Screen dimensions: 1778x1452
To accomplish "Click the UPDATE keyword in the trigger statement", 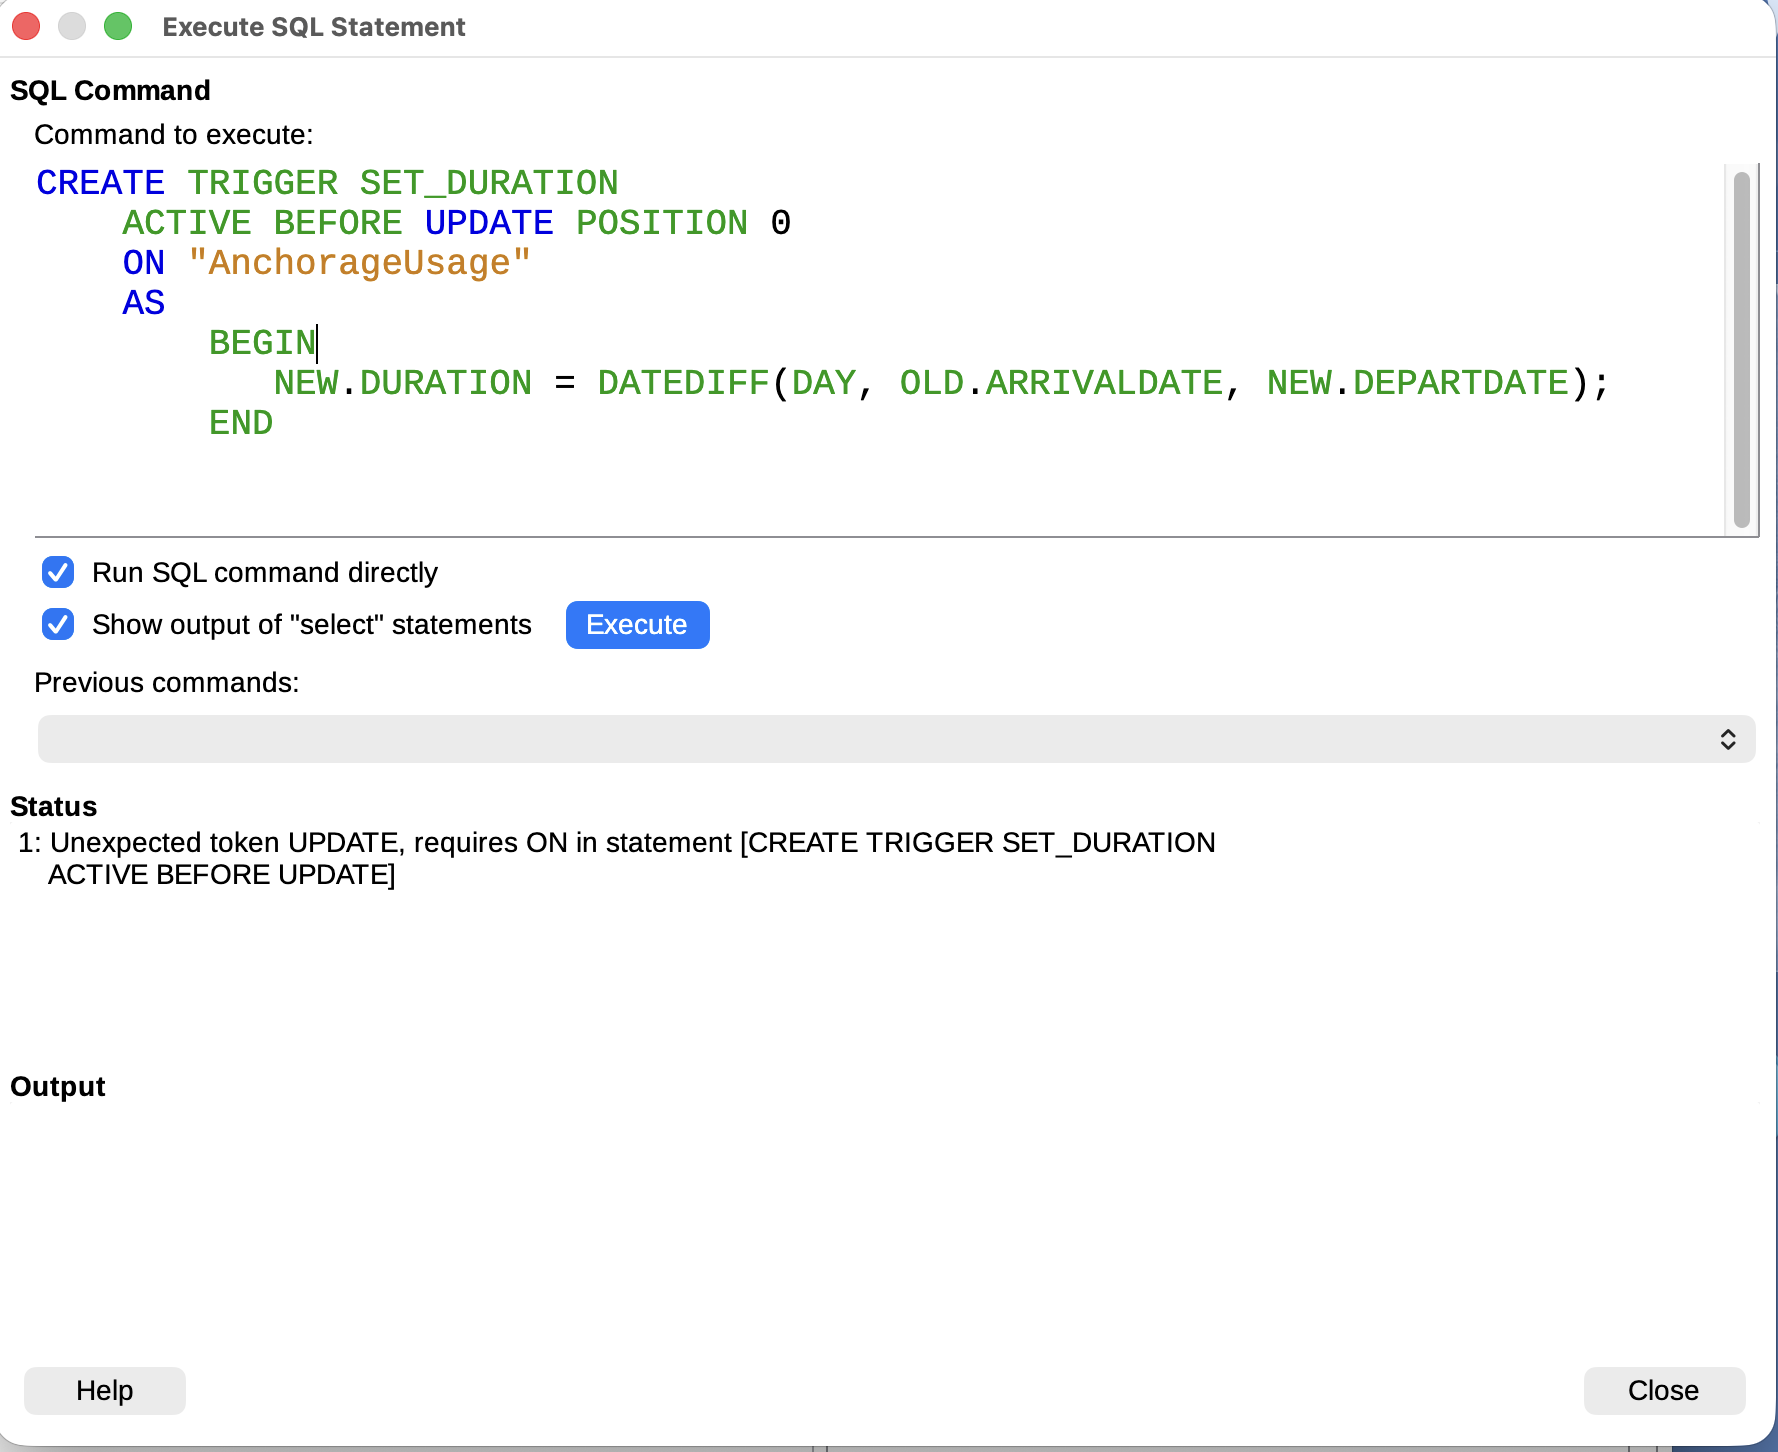I will (488, 223).
